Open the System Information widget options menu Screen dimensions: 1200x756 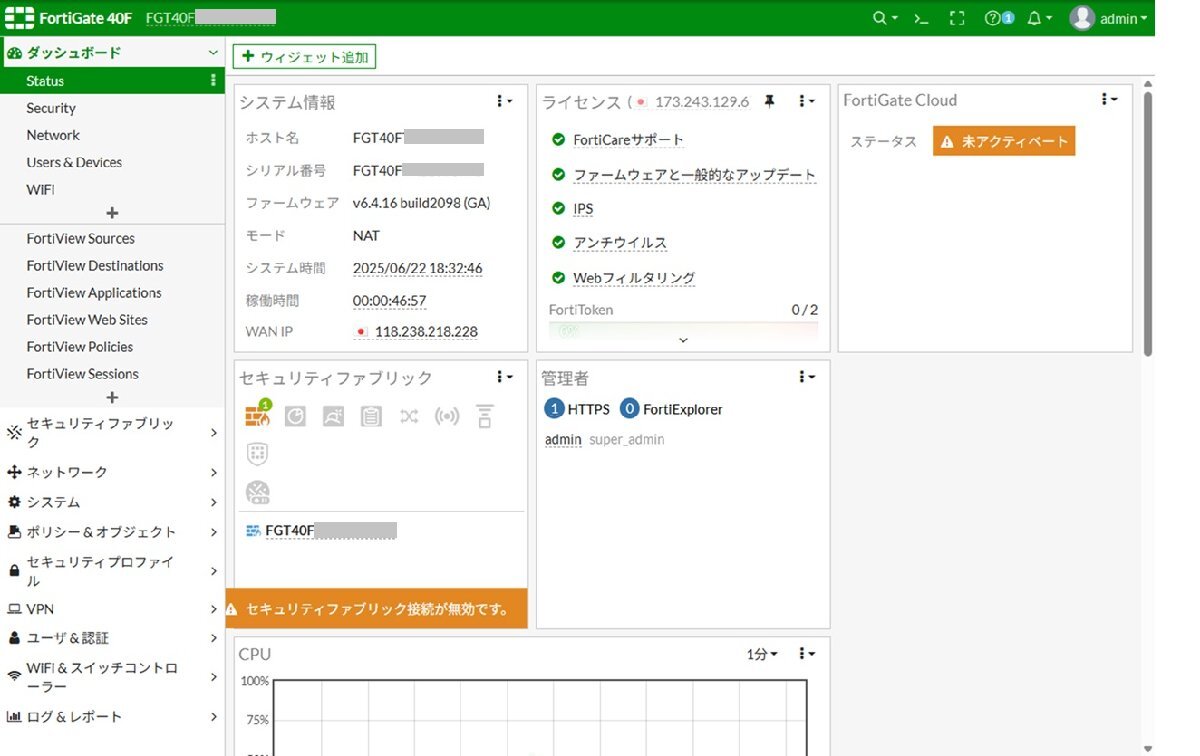tap(503, 99)
